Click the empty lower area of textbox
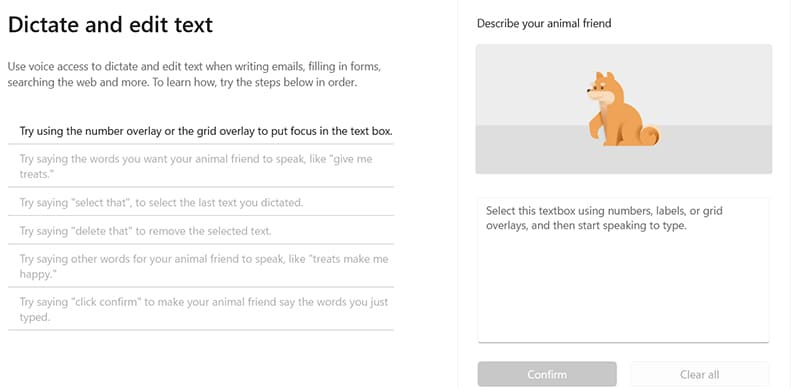Viewport: 800px width, 388px height. point(623,291)
